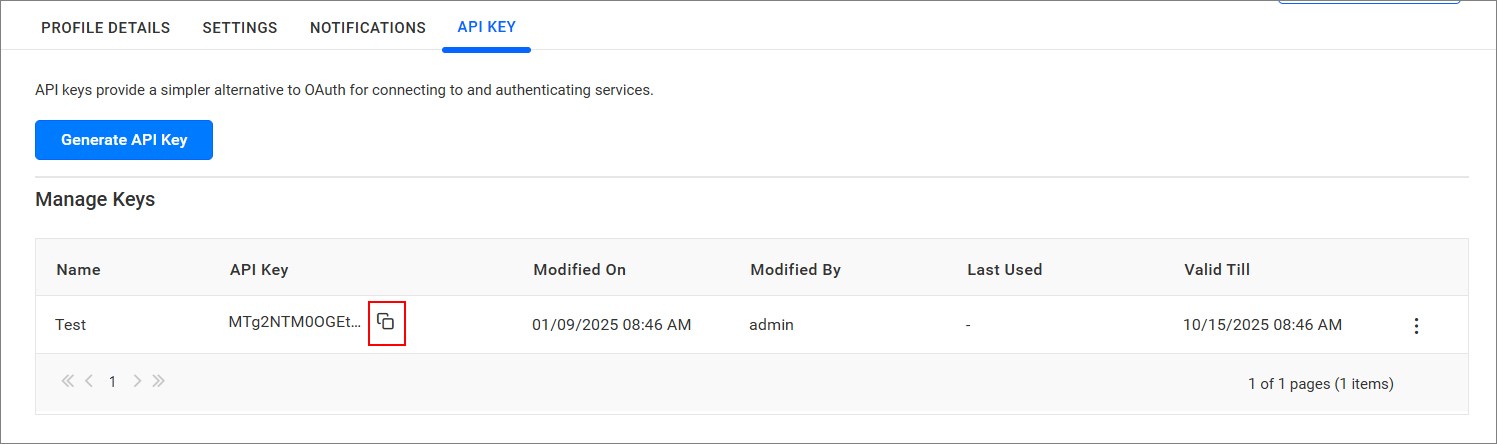Click the Modified By column header
1497x444 pixels.
[x=795, y=269]
